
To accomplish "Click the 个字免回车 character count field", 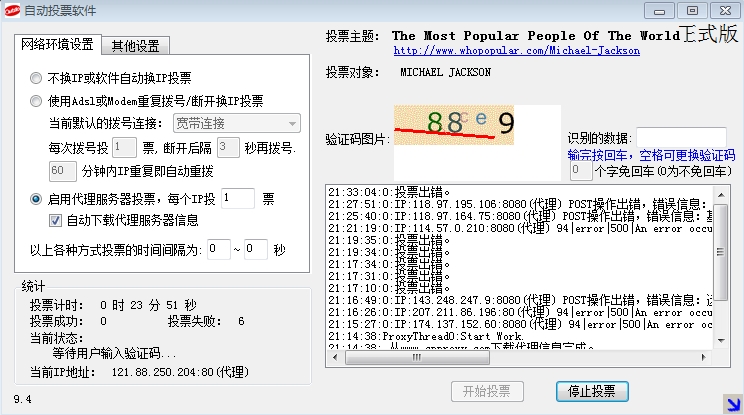I will [581, 171].
